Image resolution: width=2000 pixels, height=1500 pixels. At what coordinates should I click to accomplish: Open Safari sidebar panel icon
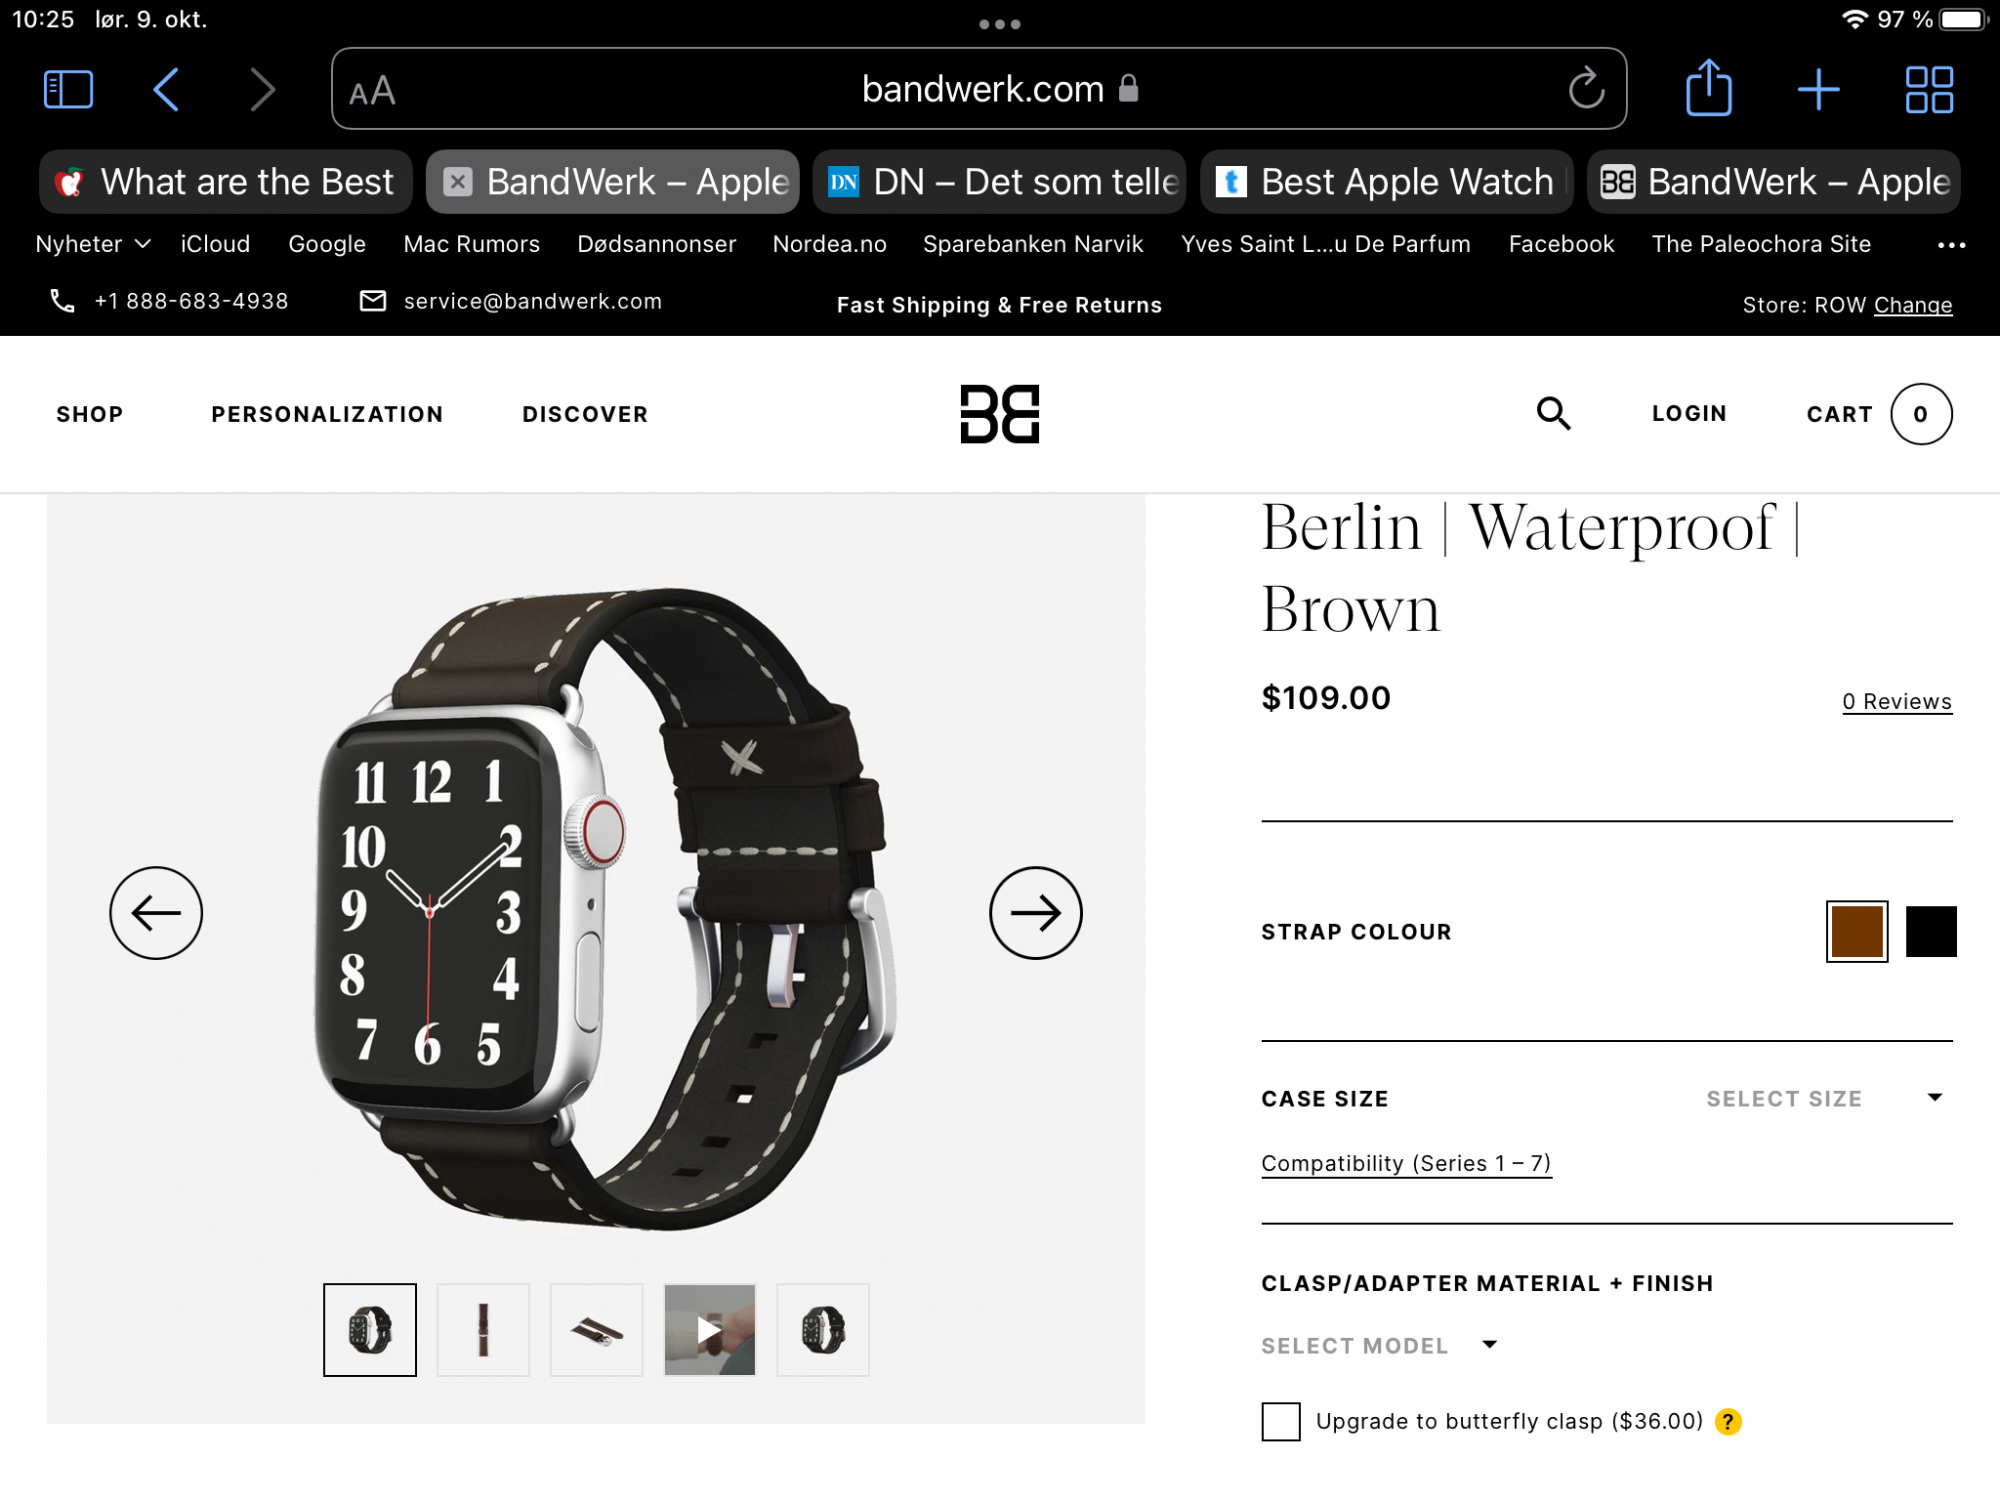click(x=69, y=90)
